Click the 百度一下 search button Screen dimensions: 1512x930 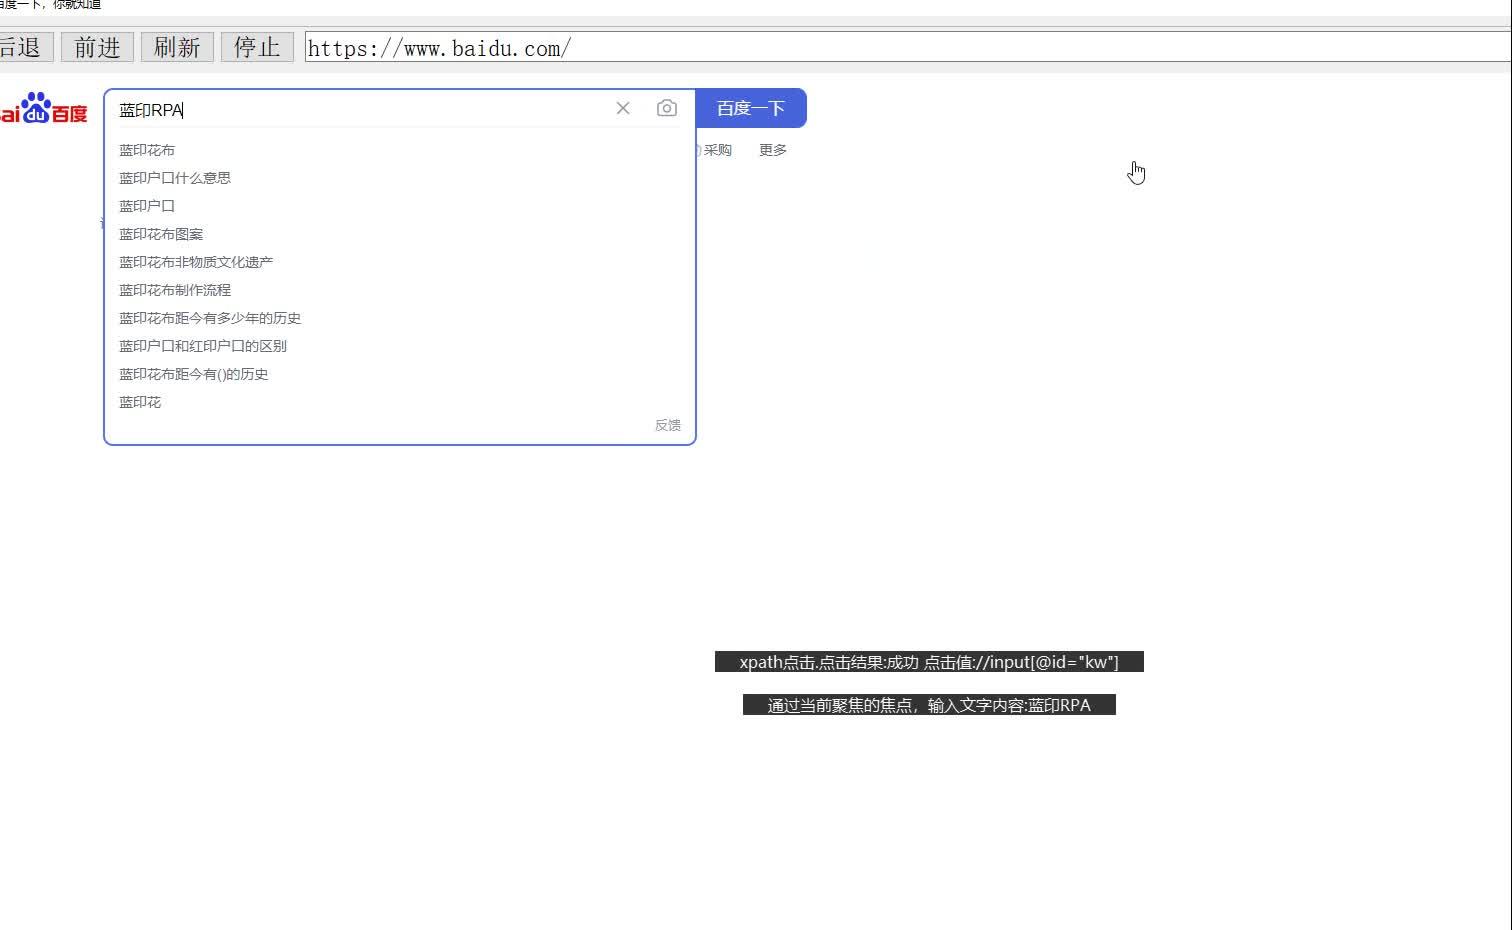[x=751, y=108]
